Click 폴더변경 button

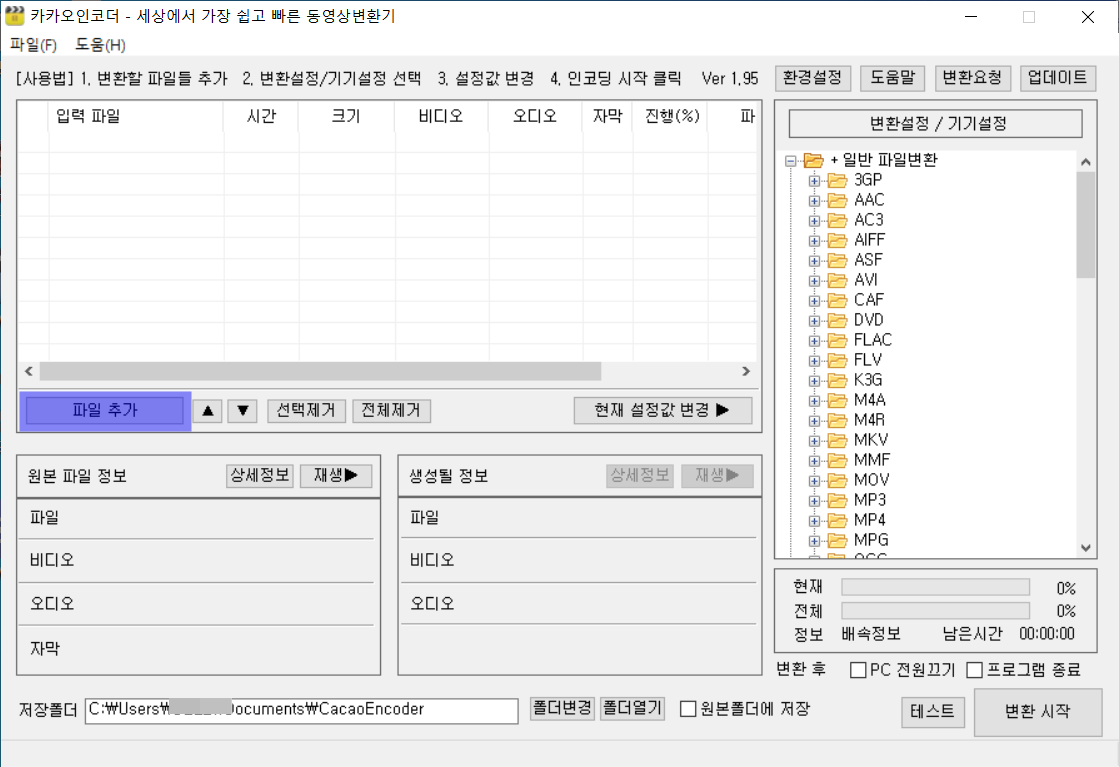pyautogui.click(x=562, y=708)
